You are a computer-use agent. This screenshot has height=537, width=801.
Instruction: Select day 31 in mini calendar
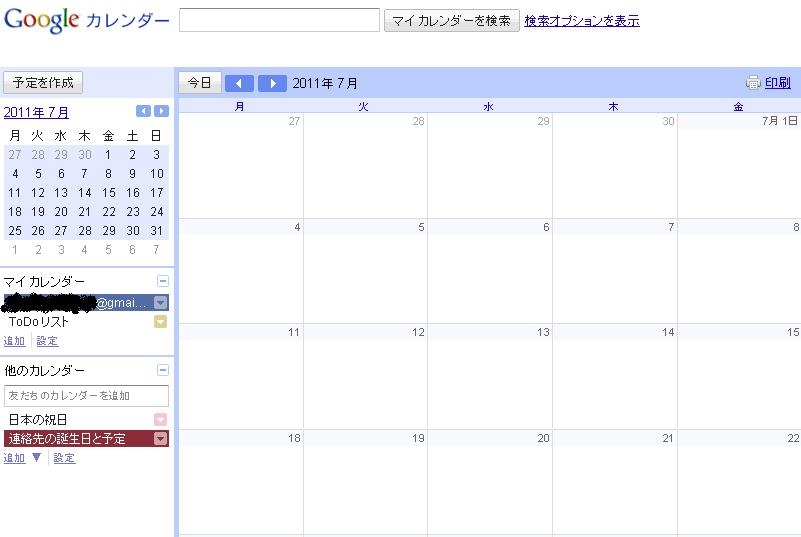pos(156,230)
